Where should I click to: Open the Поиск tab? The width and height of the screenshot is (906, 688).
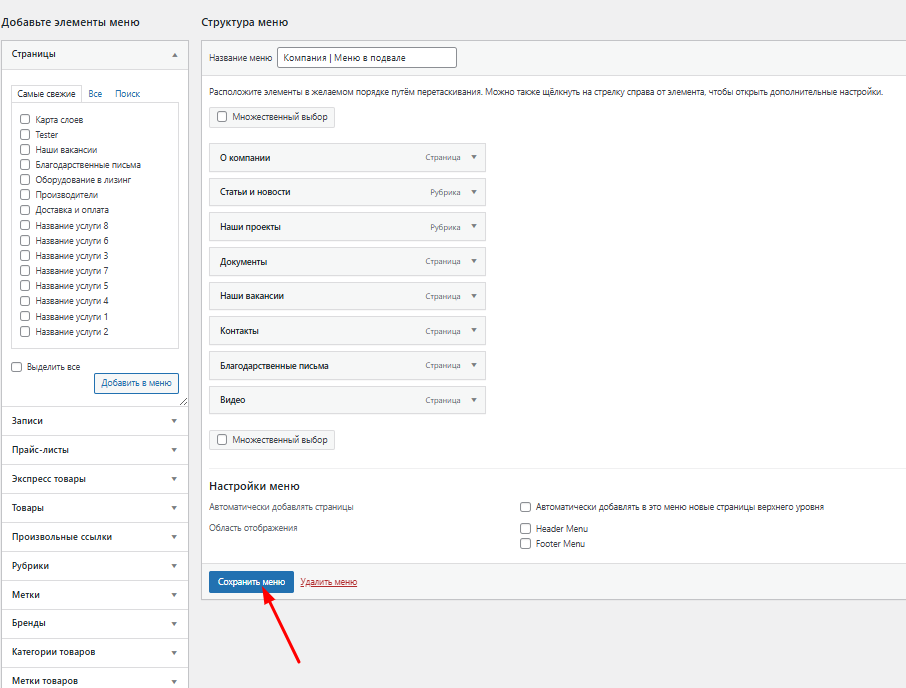tap(127, 94)
